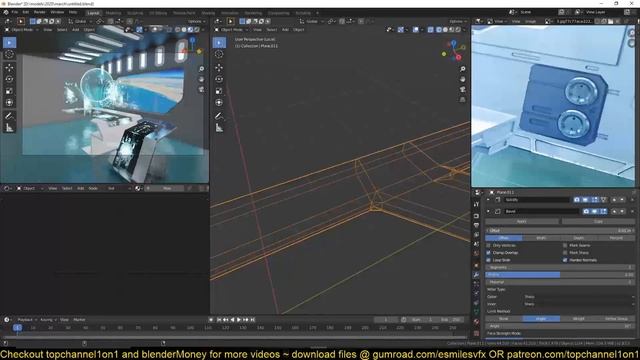
Task: Click the Segments value field
Action: [x=560, y=267]
